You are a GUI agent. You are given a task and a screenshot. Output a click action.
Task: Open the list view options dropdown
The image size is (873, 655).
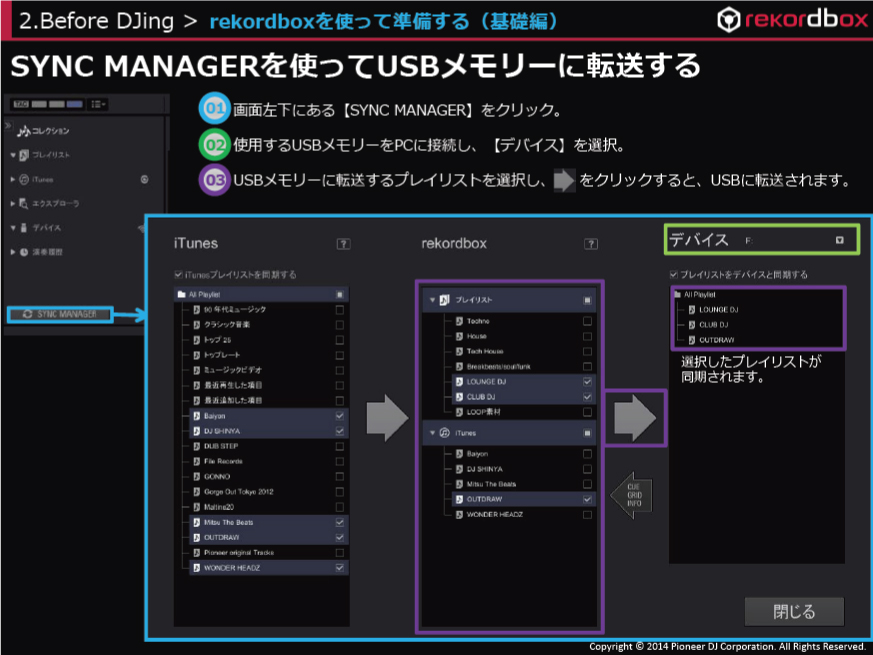tap(99, 104)
